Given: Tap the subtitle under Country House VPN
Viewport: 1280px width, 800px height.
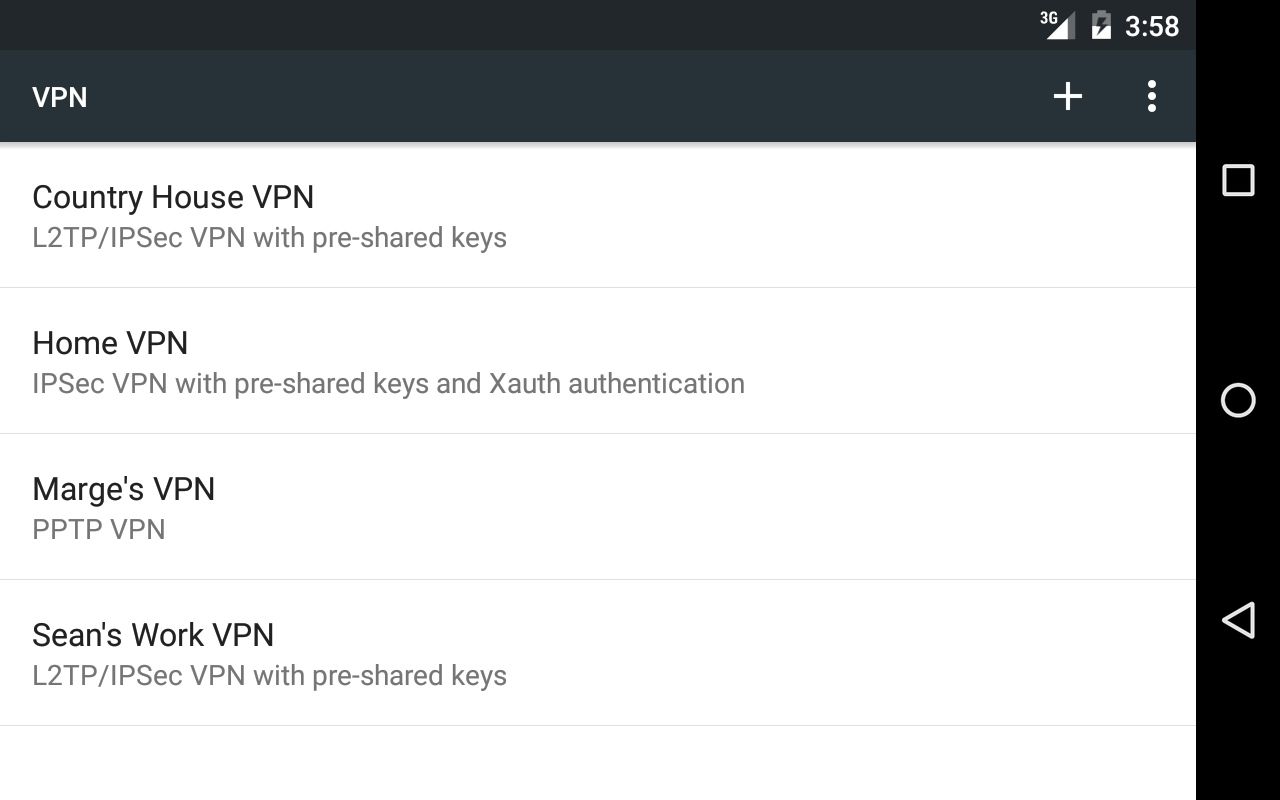Looking at the screenshot, I should tap(269, 238).
